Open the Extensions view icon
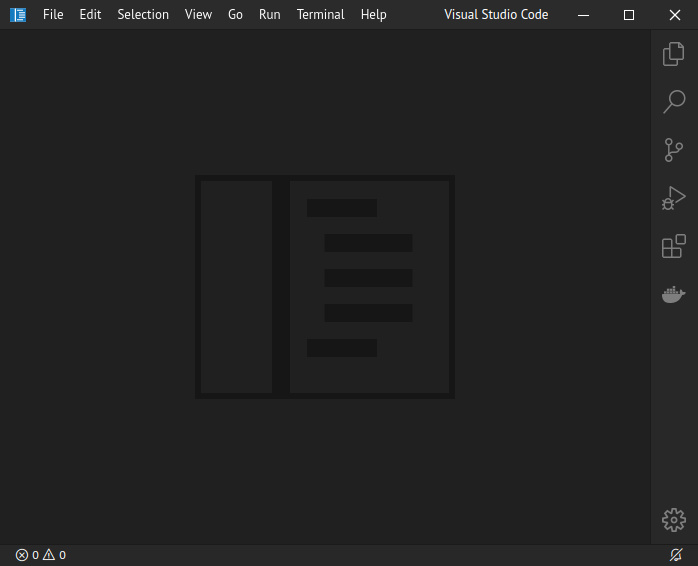Screen dimensions: 698x566 (674, 246)
